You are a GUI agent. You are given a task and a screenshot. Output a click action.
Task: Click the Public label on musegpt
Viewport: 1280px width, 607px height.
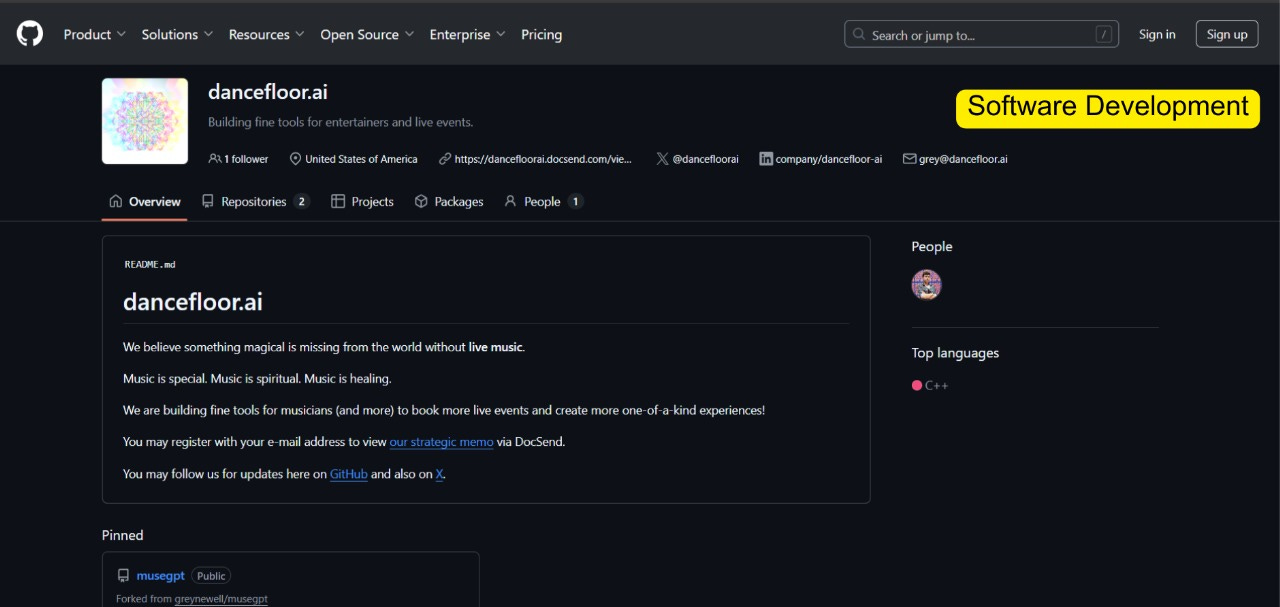point(211,576)
